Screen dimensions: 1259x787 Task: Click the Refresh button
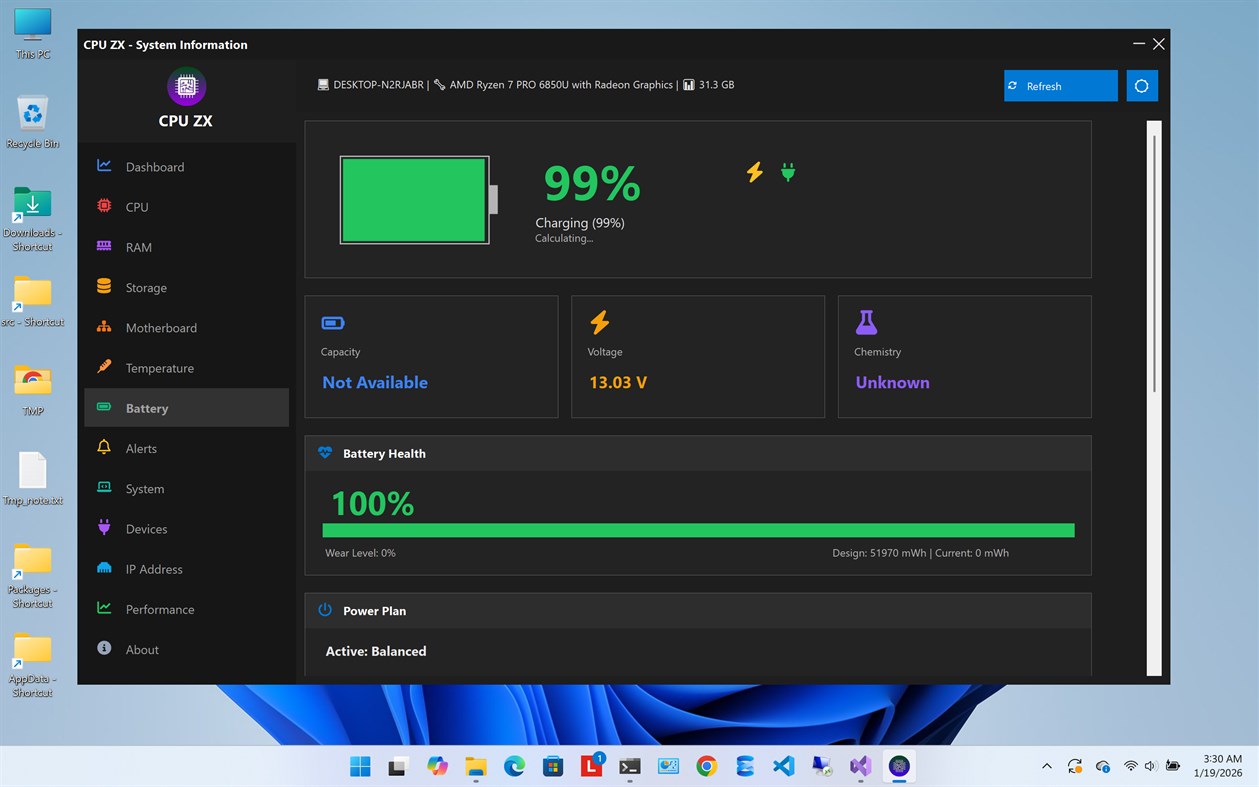click(1060, 86)
